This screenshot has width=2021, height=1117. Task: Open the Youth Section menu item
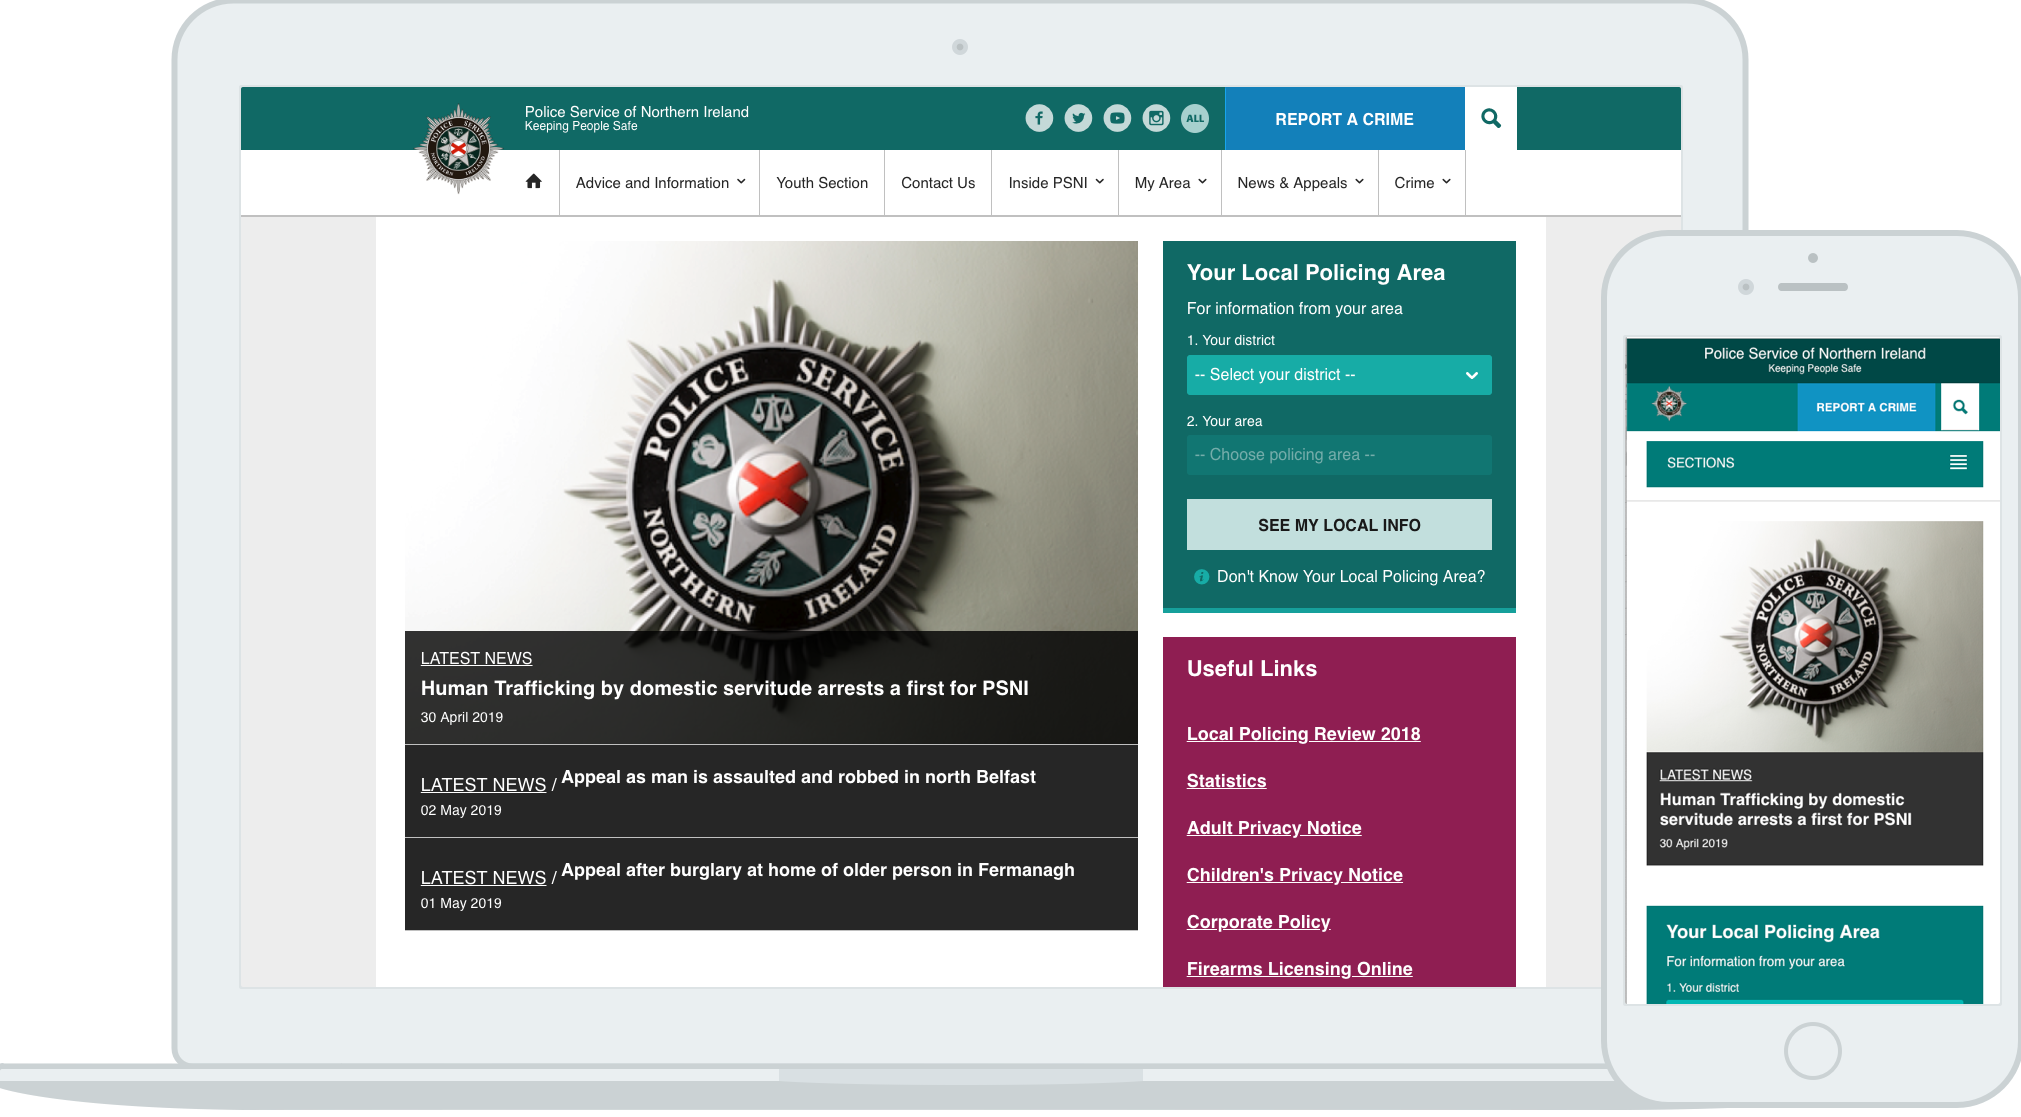(821, 183)
